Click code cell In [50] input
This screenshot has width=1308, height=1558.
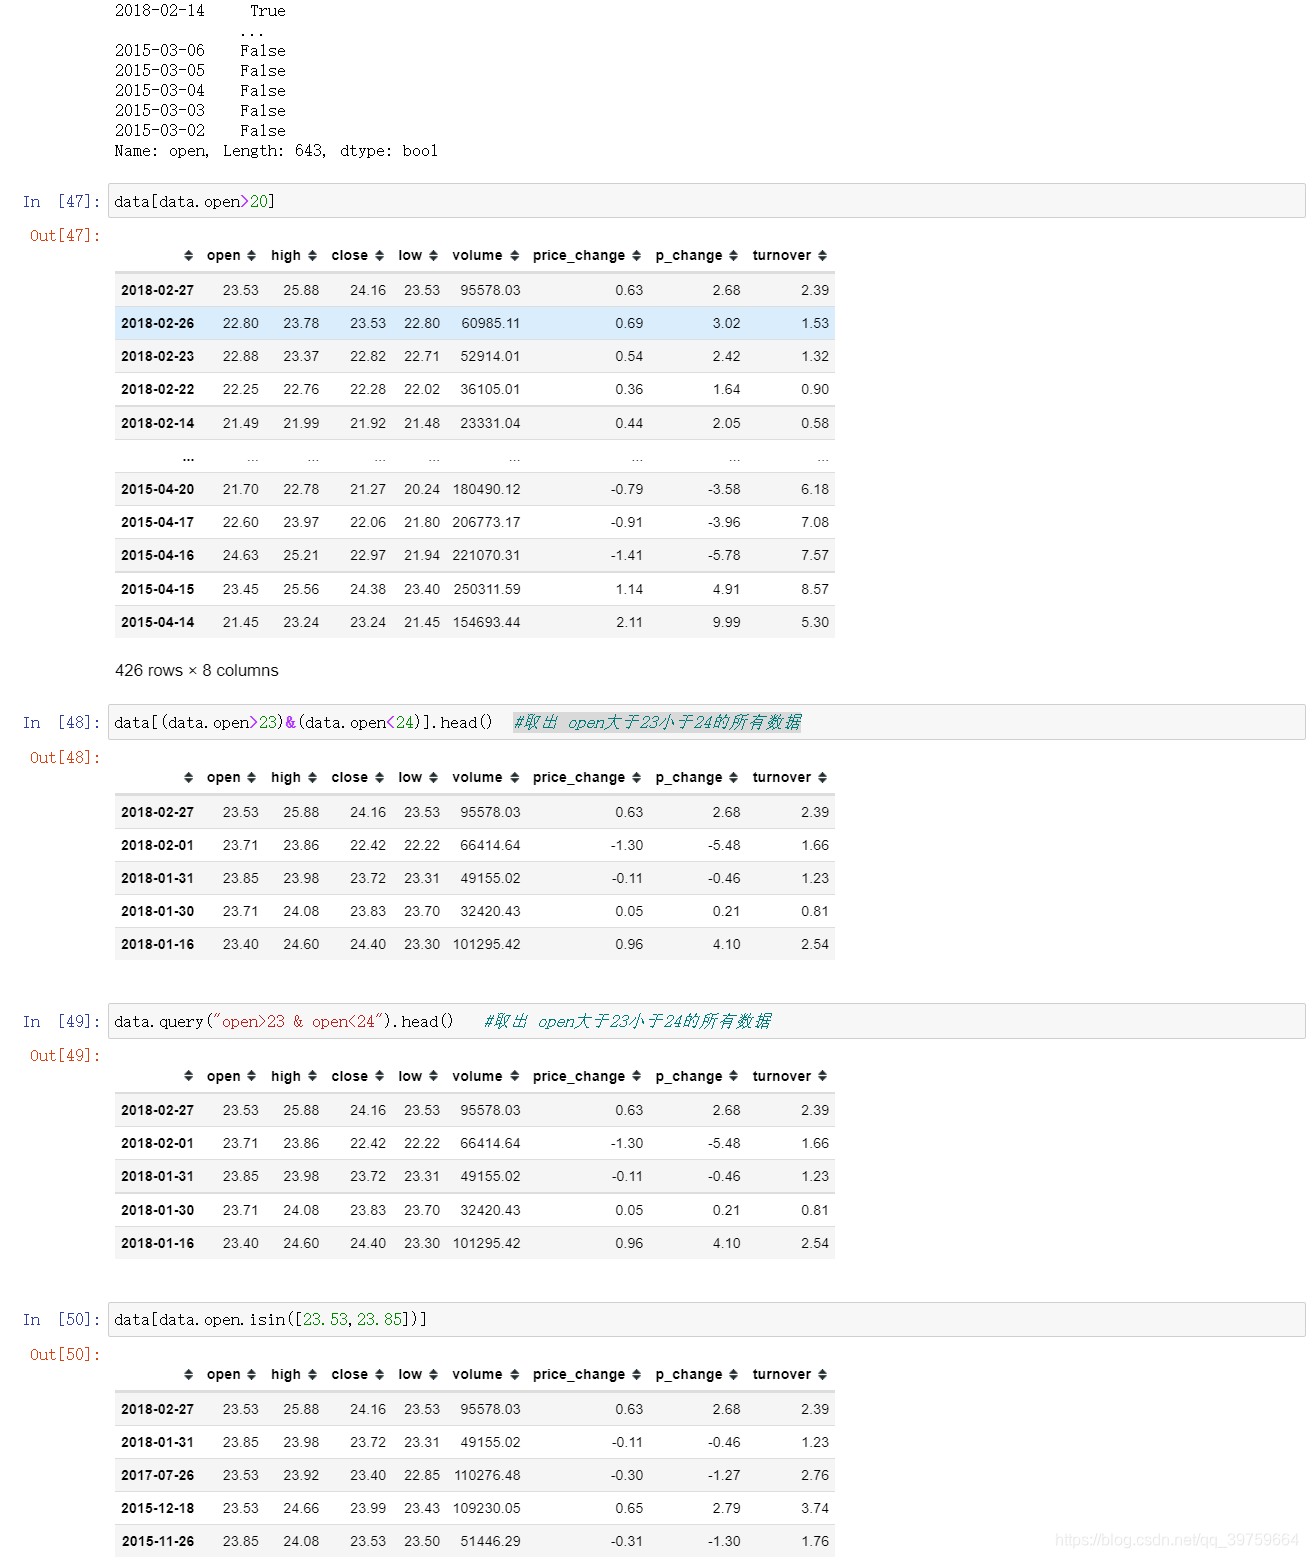pyautogui.click(x=706, y=1319)
